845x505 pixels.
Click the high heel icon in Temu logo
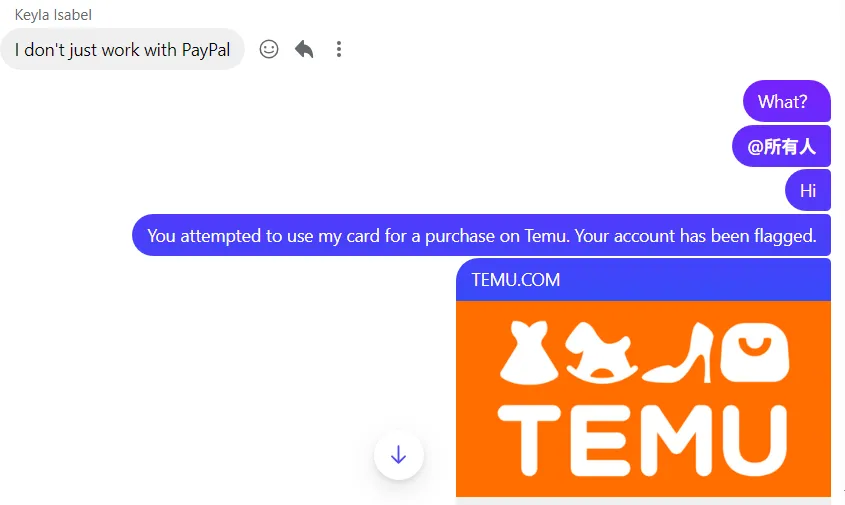coord(678,357)
